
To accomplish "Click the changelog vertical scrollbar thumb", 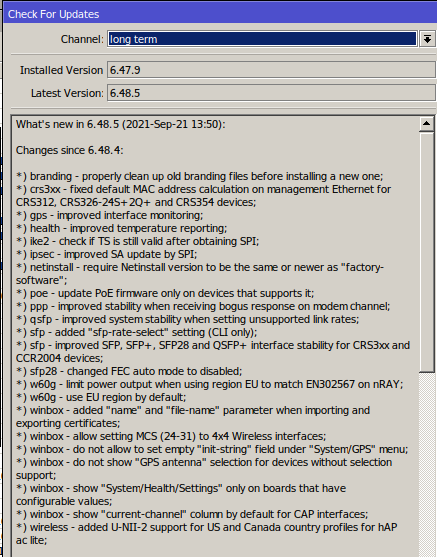I will pos(426,252).
